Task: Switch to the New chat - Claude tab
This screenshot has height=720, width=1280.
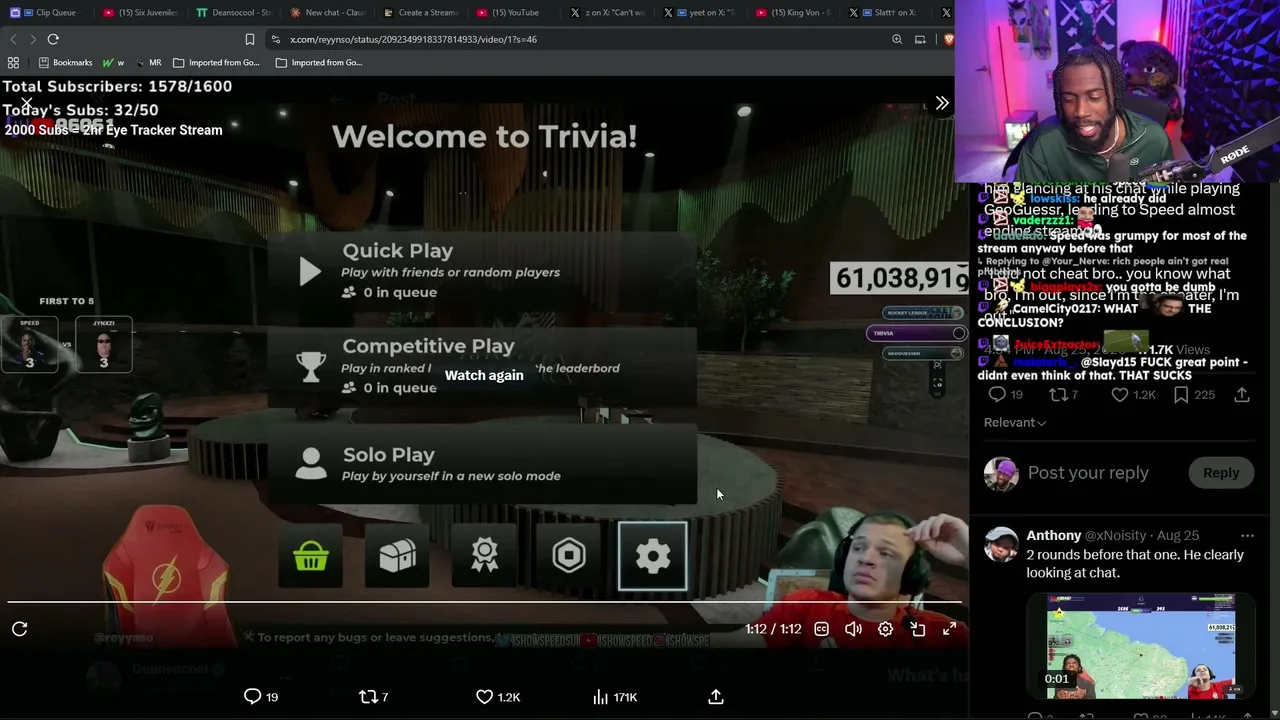Action: click(x=328, y=13)
